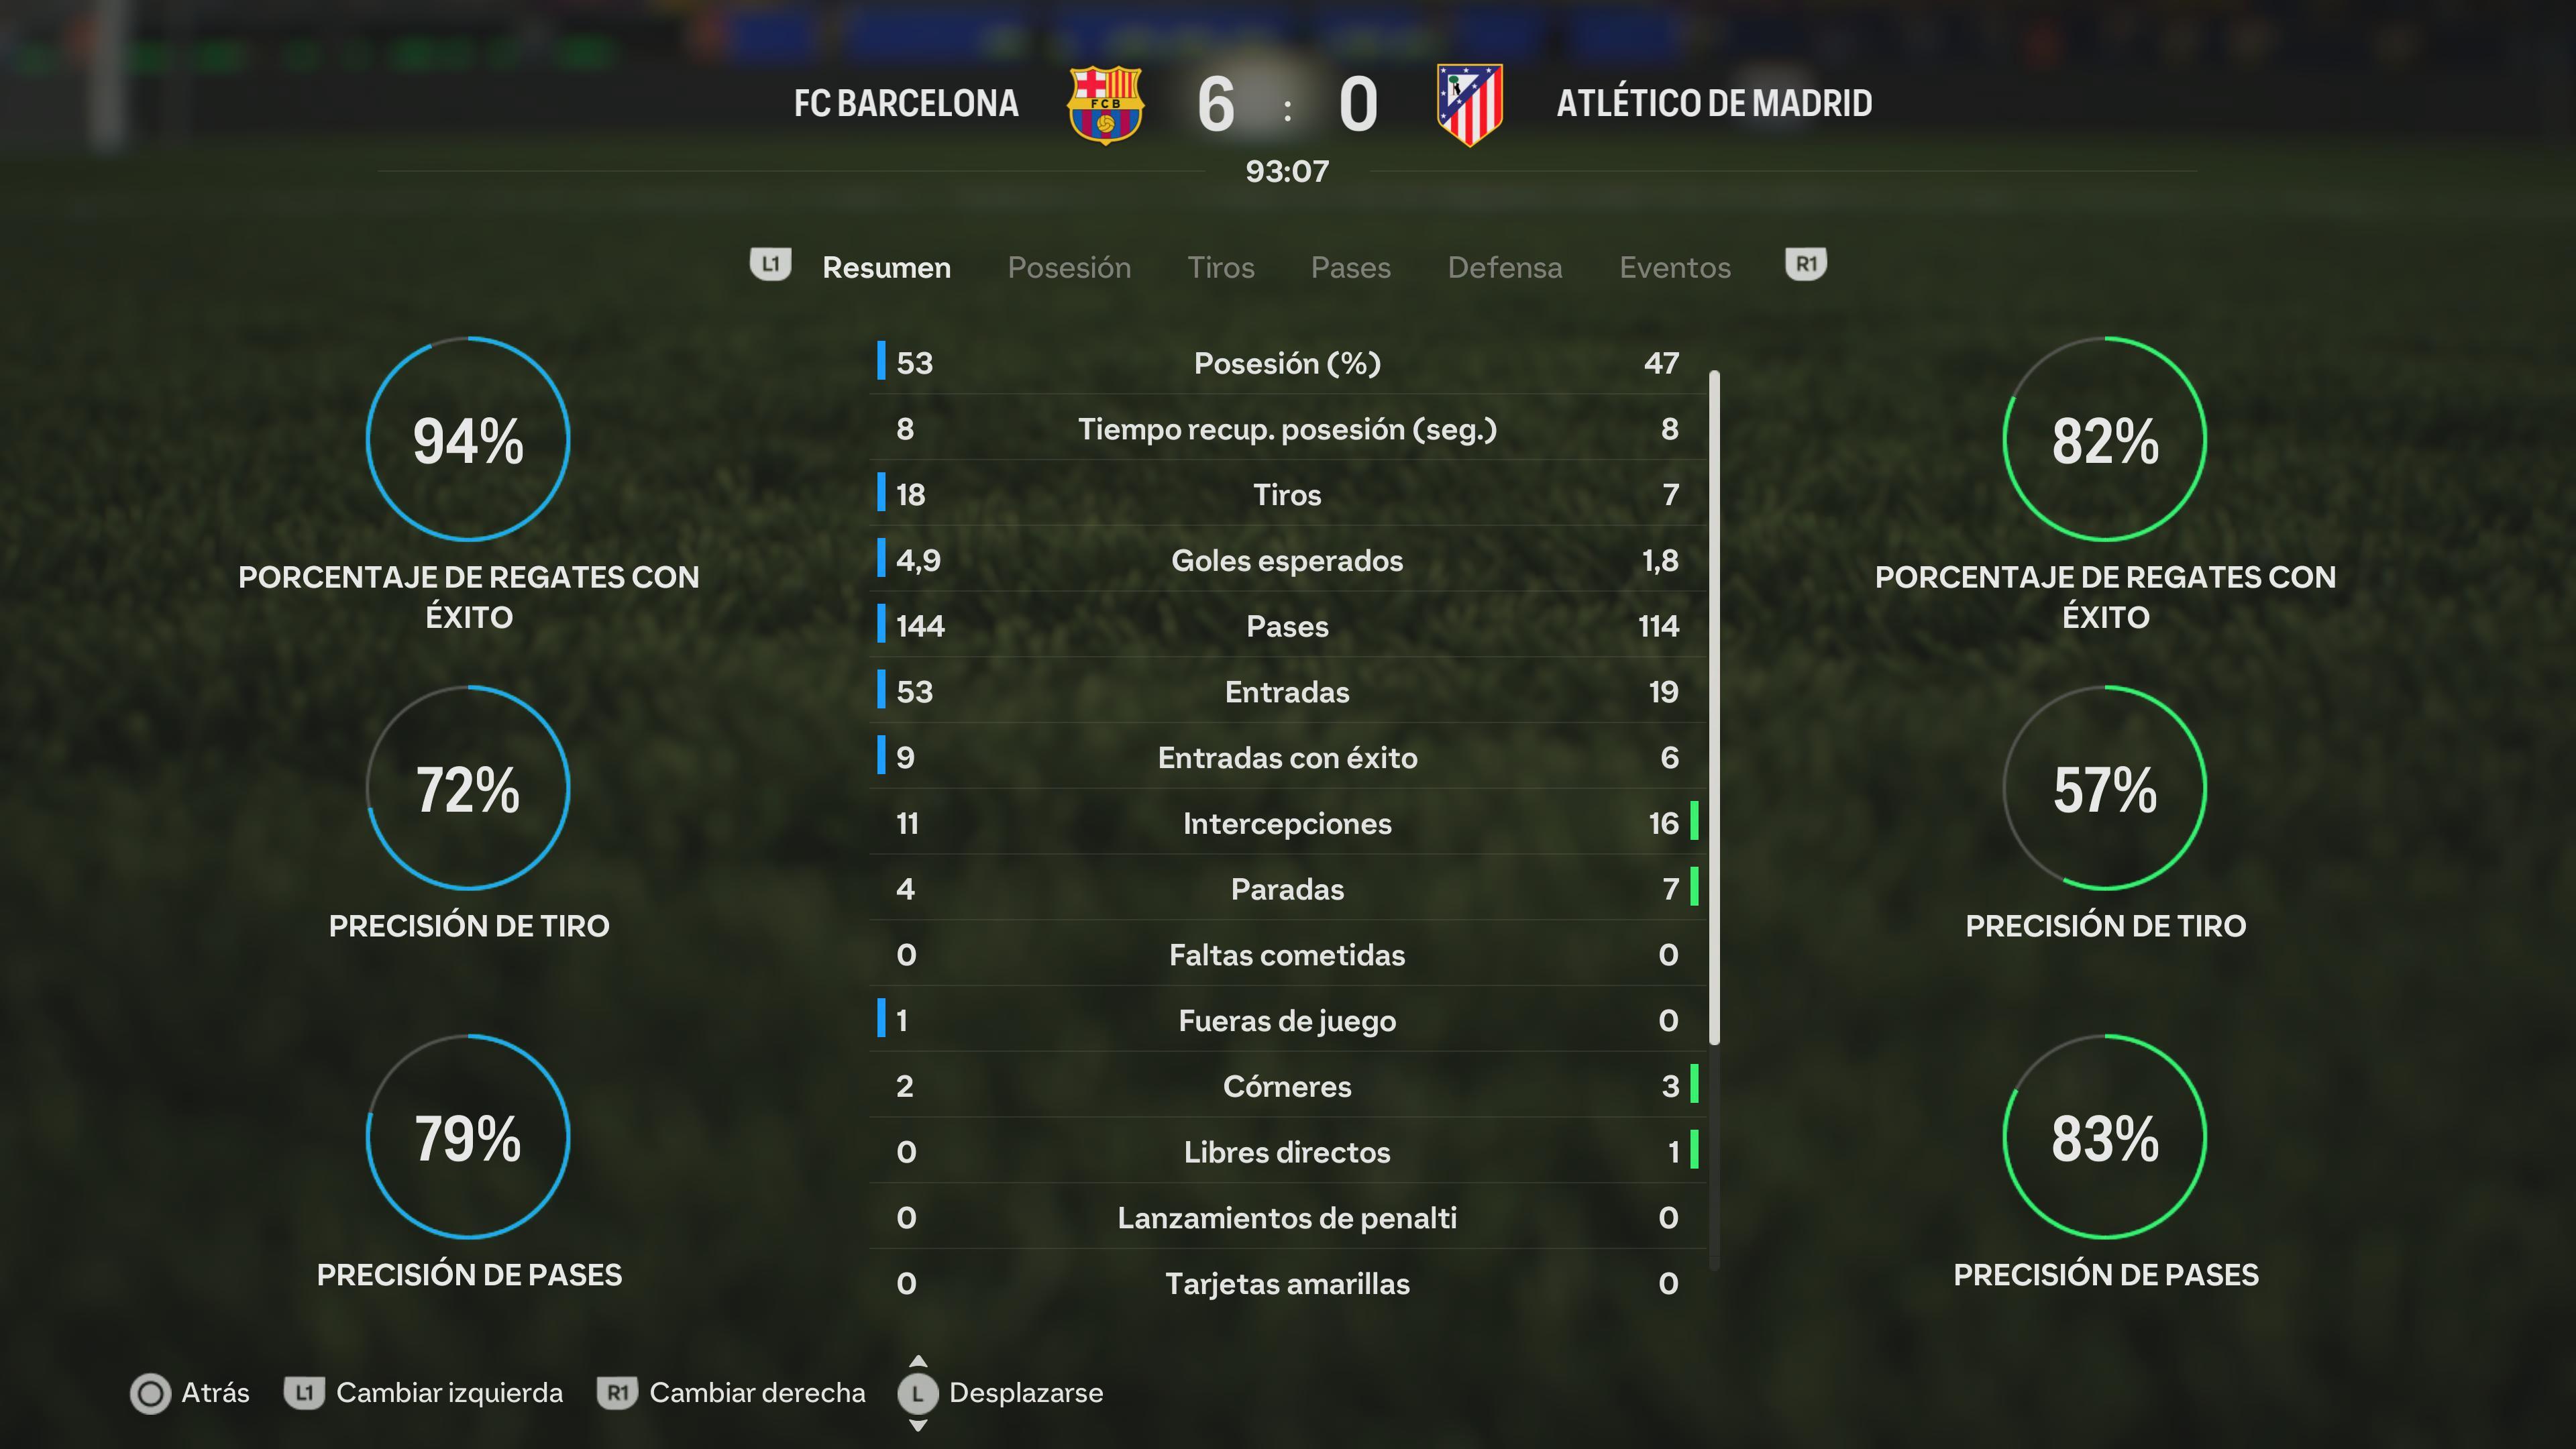Screen dimensions: 2576x1449
Task: Switch to the Tiros tab
Action: click(1220, 268)
